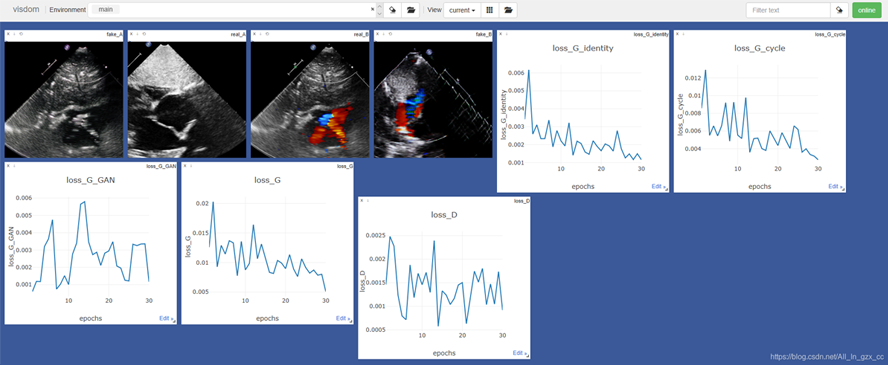Screen dimensions: 888x365
Task: Click the loss_G pane title bar
Action: (267, 166)
